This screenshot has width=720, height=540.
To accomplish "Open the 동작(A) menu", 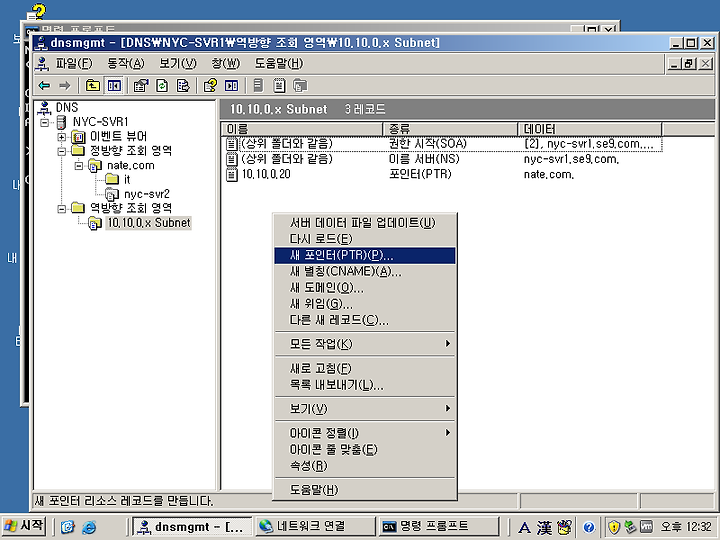I will coord(125,63).
